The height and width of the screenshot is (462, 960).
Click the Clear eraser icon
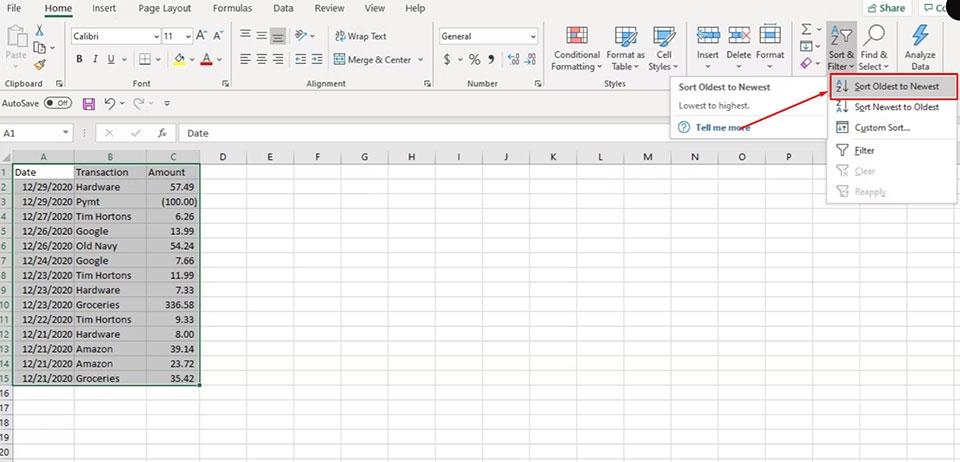click(x=806, y=62)
